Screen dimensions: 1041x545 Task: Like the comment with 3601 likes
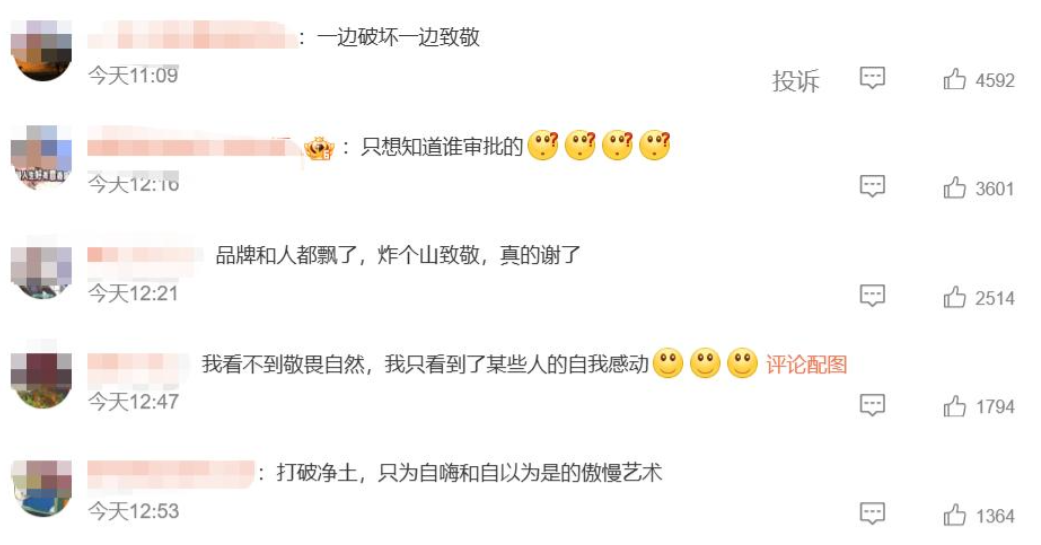[954, 188]
